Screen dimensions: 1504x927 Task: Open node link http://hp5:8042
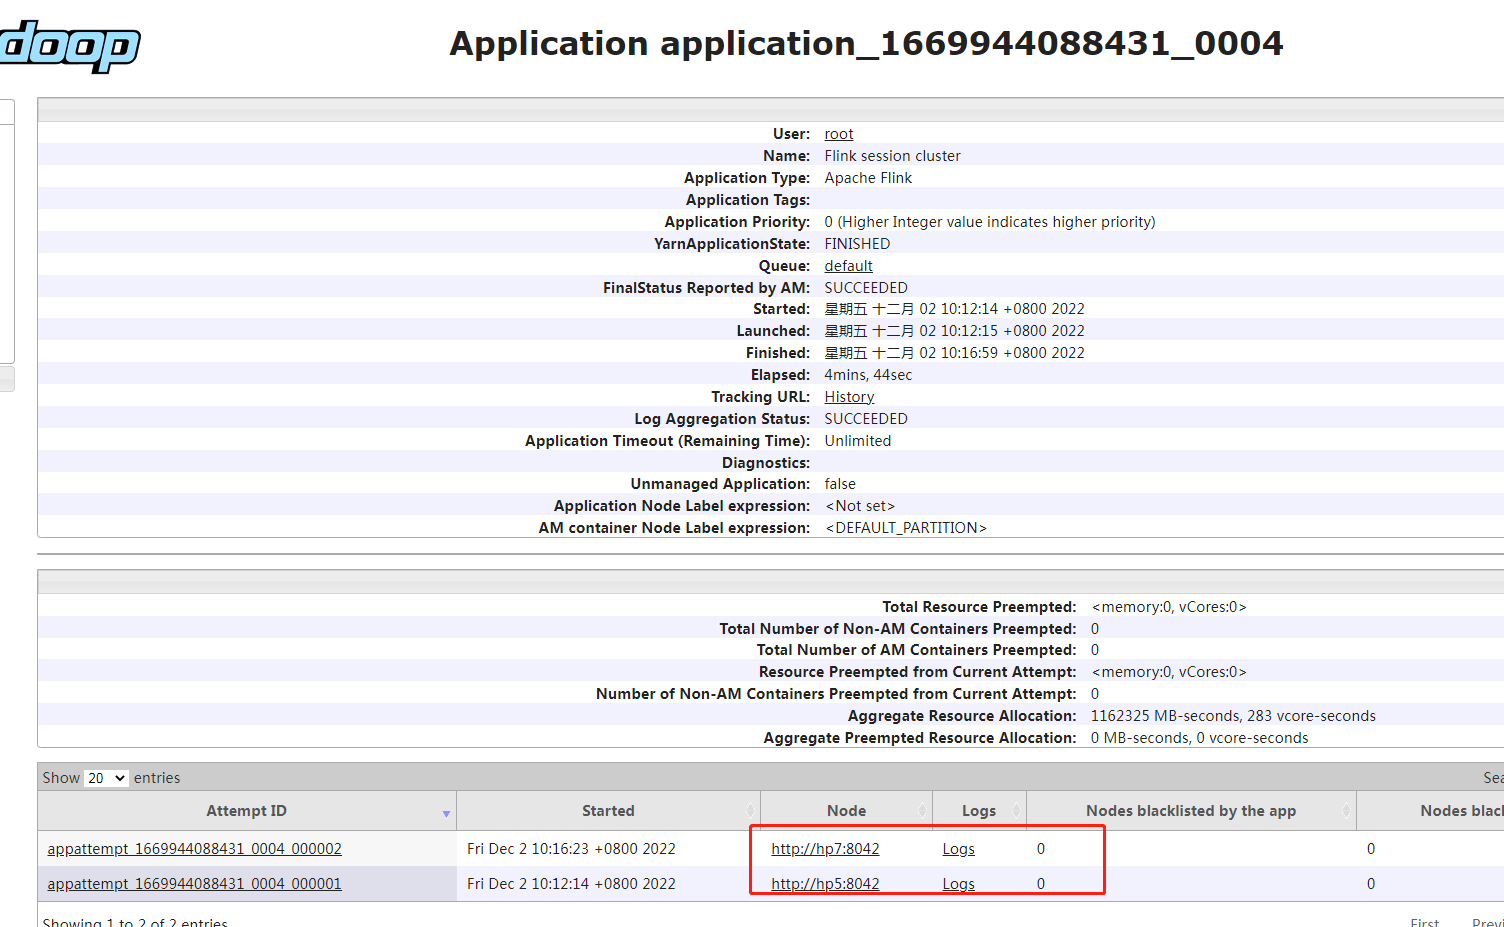pyautogui.click(x=825, y=884)
